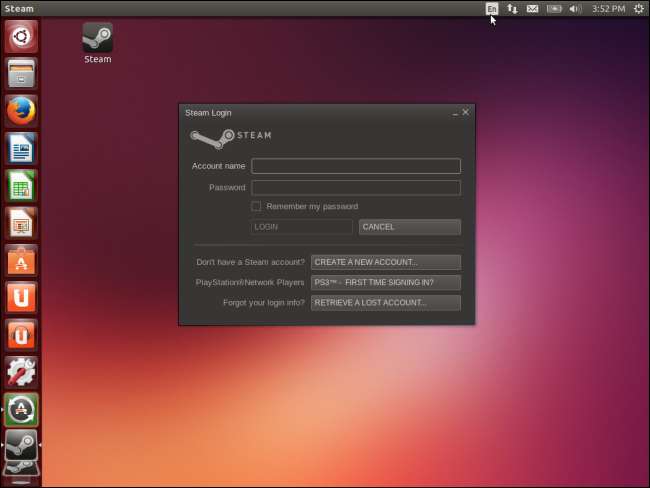Click RETRIEVE A LOST ACCOUNT button

385,302
